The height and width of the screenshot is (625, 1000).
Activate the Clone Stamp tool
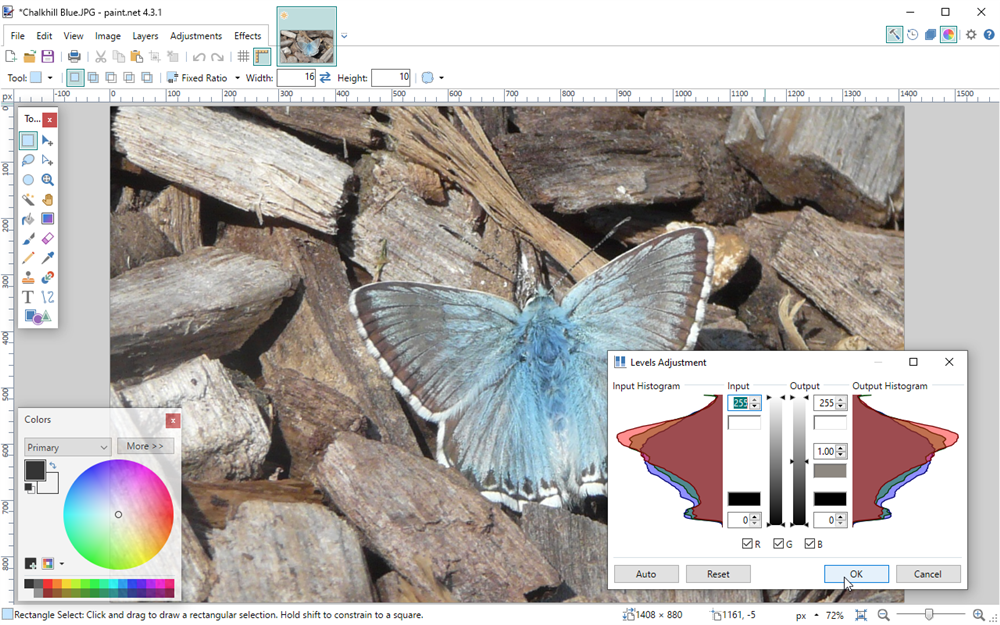point(28,278)
